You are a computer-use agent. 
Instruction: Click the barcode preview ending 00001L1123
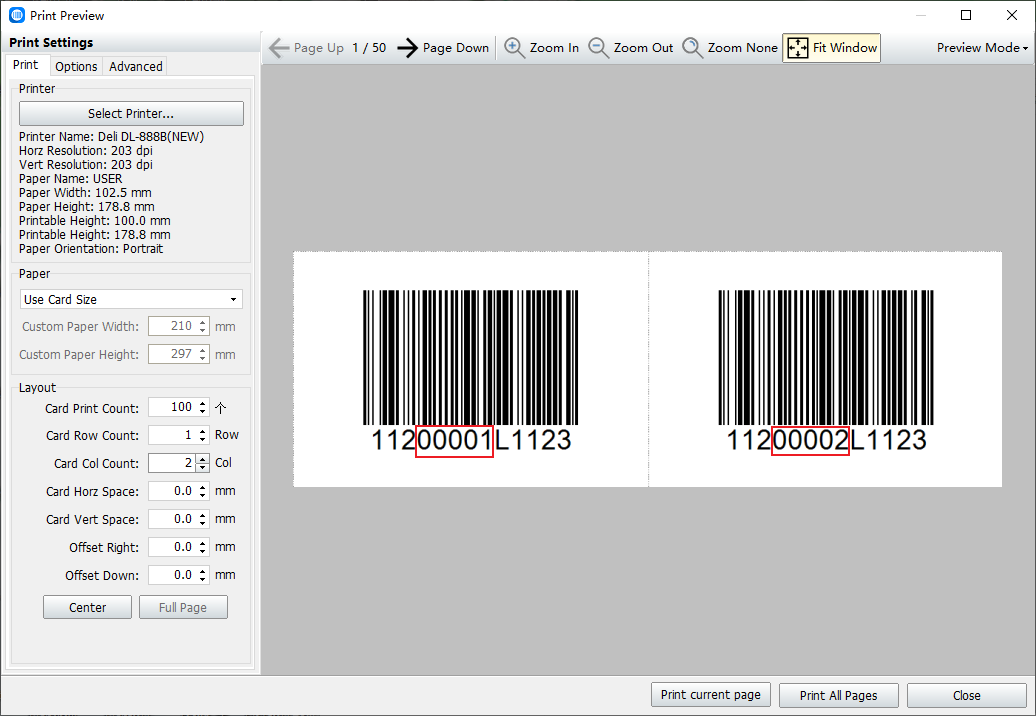tap(470, 371)
